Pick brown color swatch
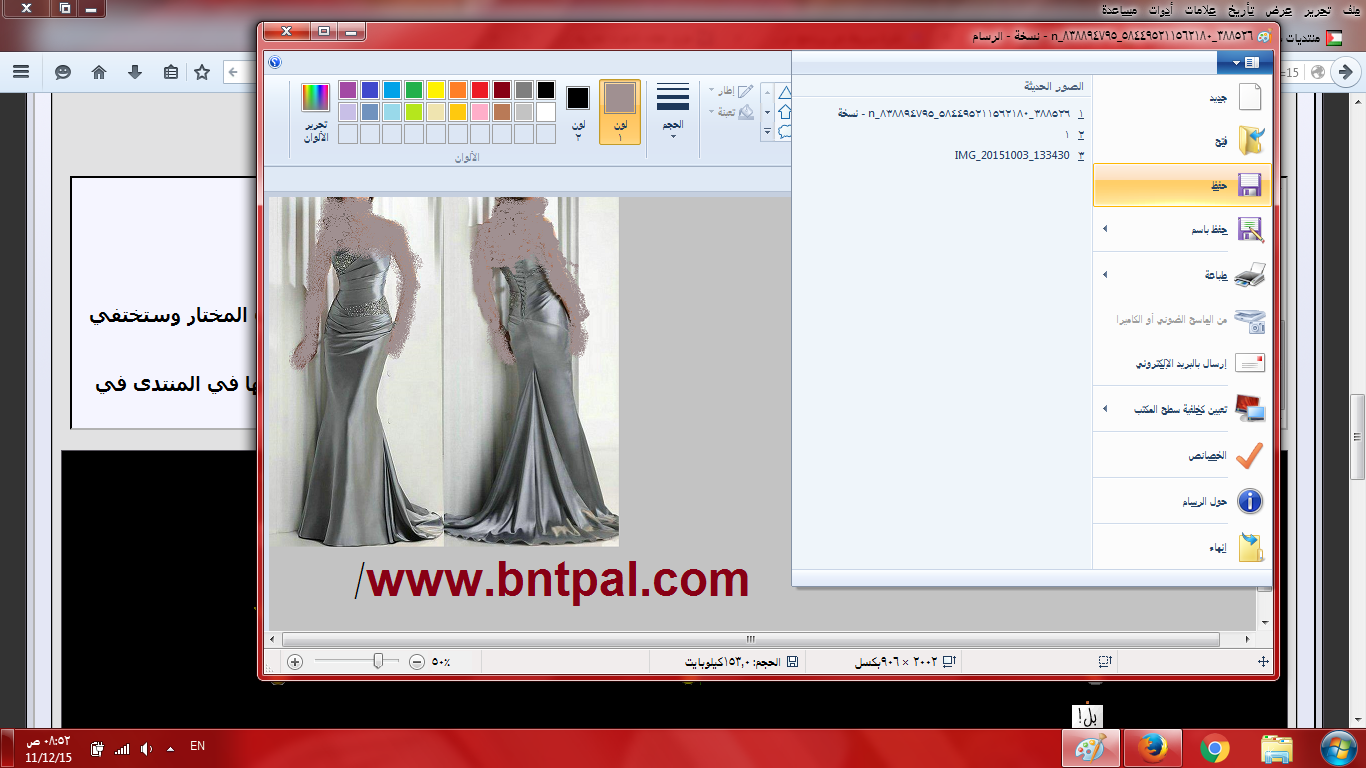Viewport: 1366px width, 768px height. (502, 112)
